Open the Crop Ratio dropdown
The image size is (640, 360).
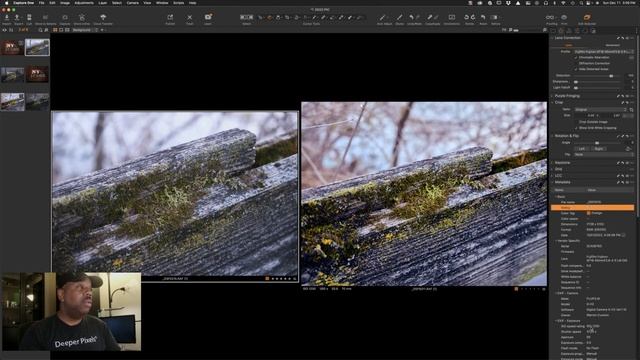600,109
